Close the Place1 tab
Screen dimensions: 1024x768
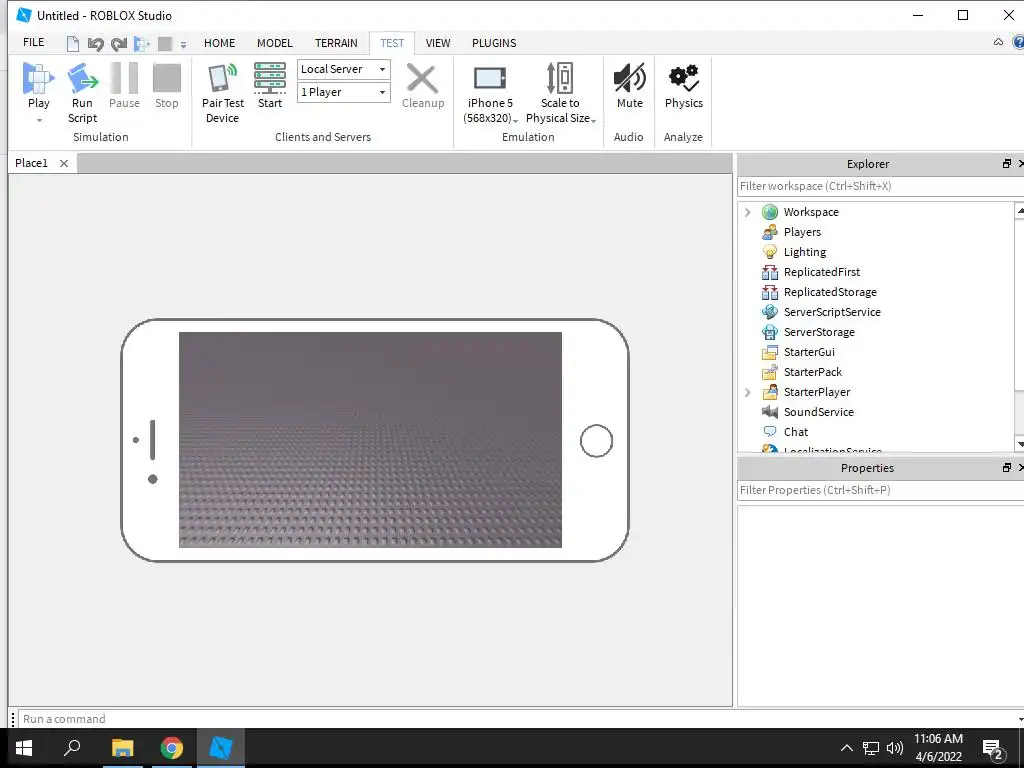(x=64, y=163)
